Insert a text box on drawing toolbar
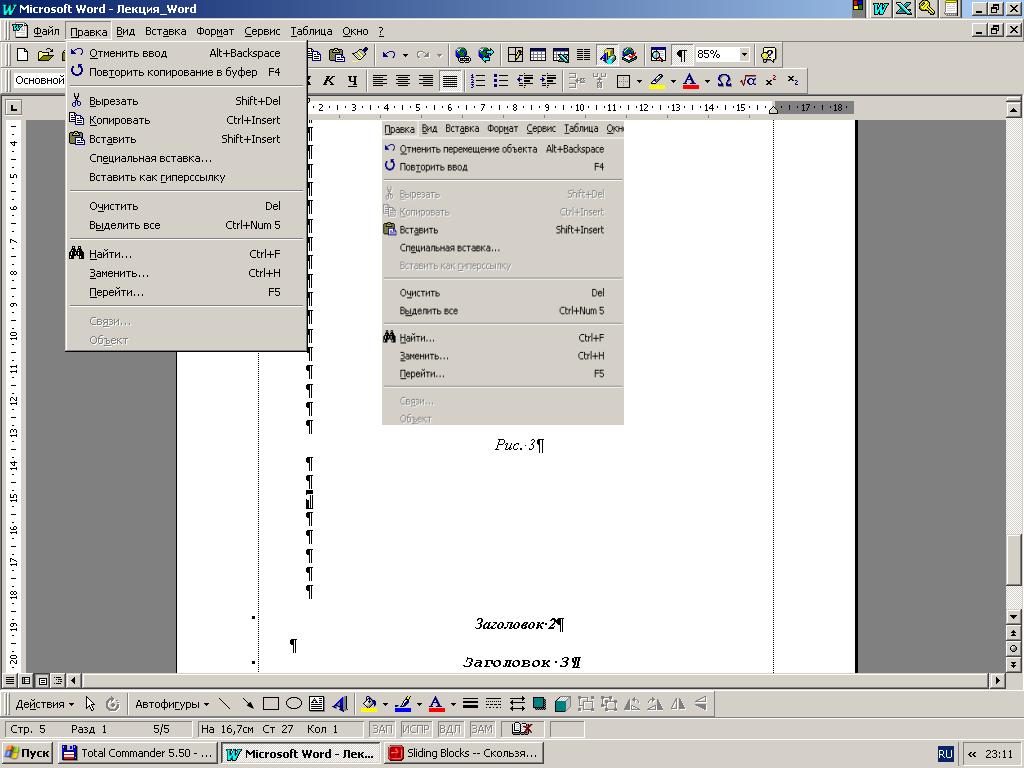Image resolution: width=1024 pixels, height=768 pixels. (317, 703)
